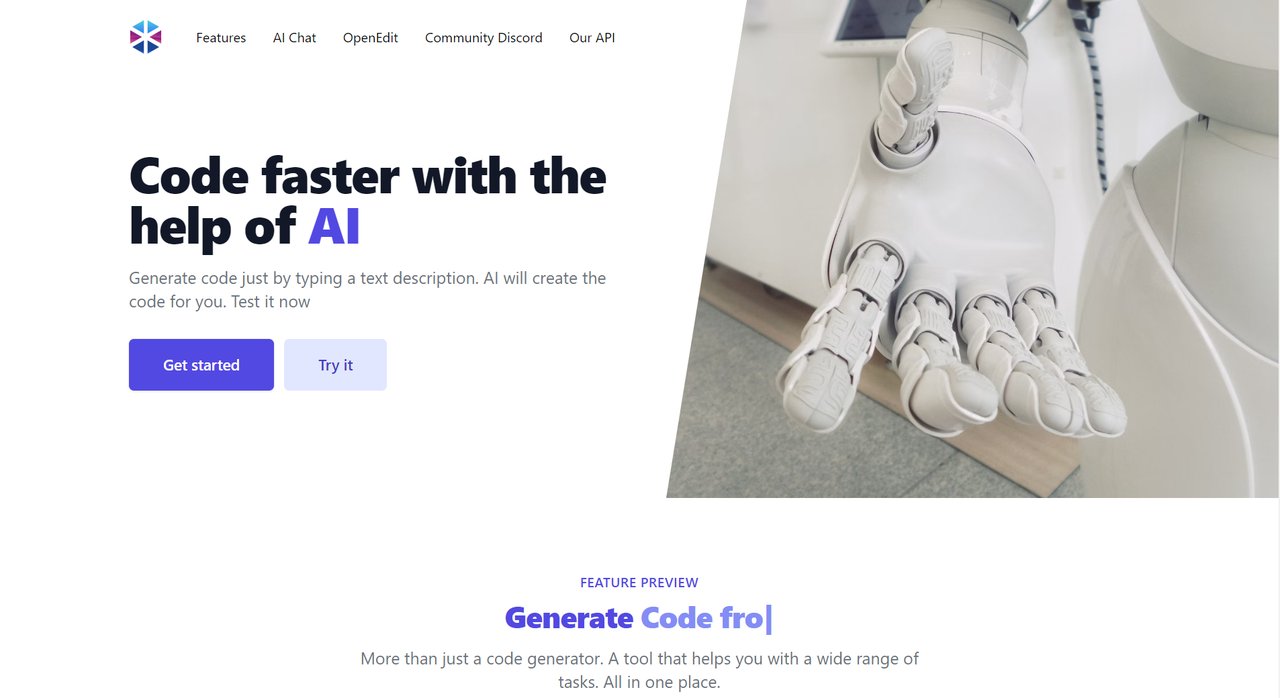Screen dimensions: 1280x698
Task: Click the Get started button
Action: (x=201, y=365)
